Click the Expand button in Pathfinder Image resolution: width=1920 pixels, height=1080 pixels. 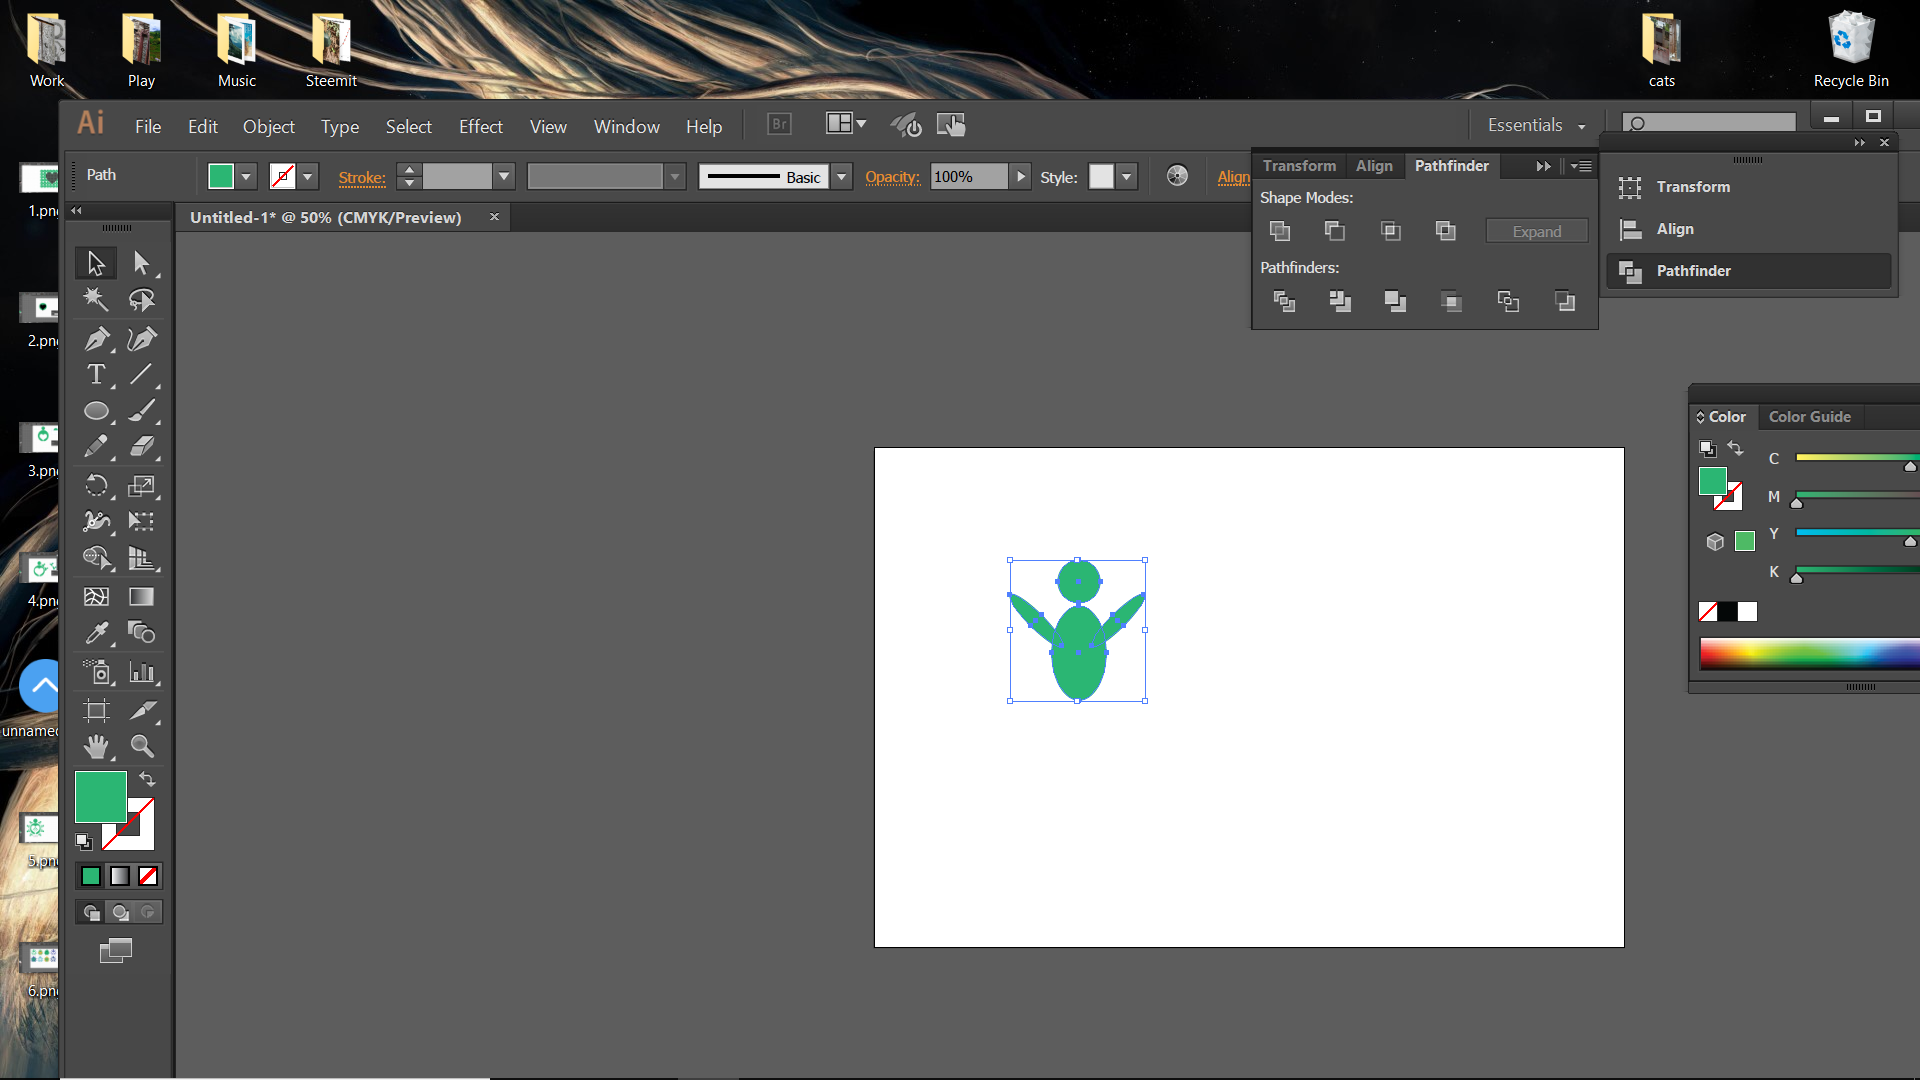[x=1537, y=231]
